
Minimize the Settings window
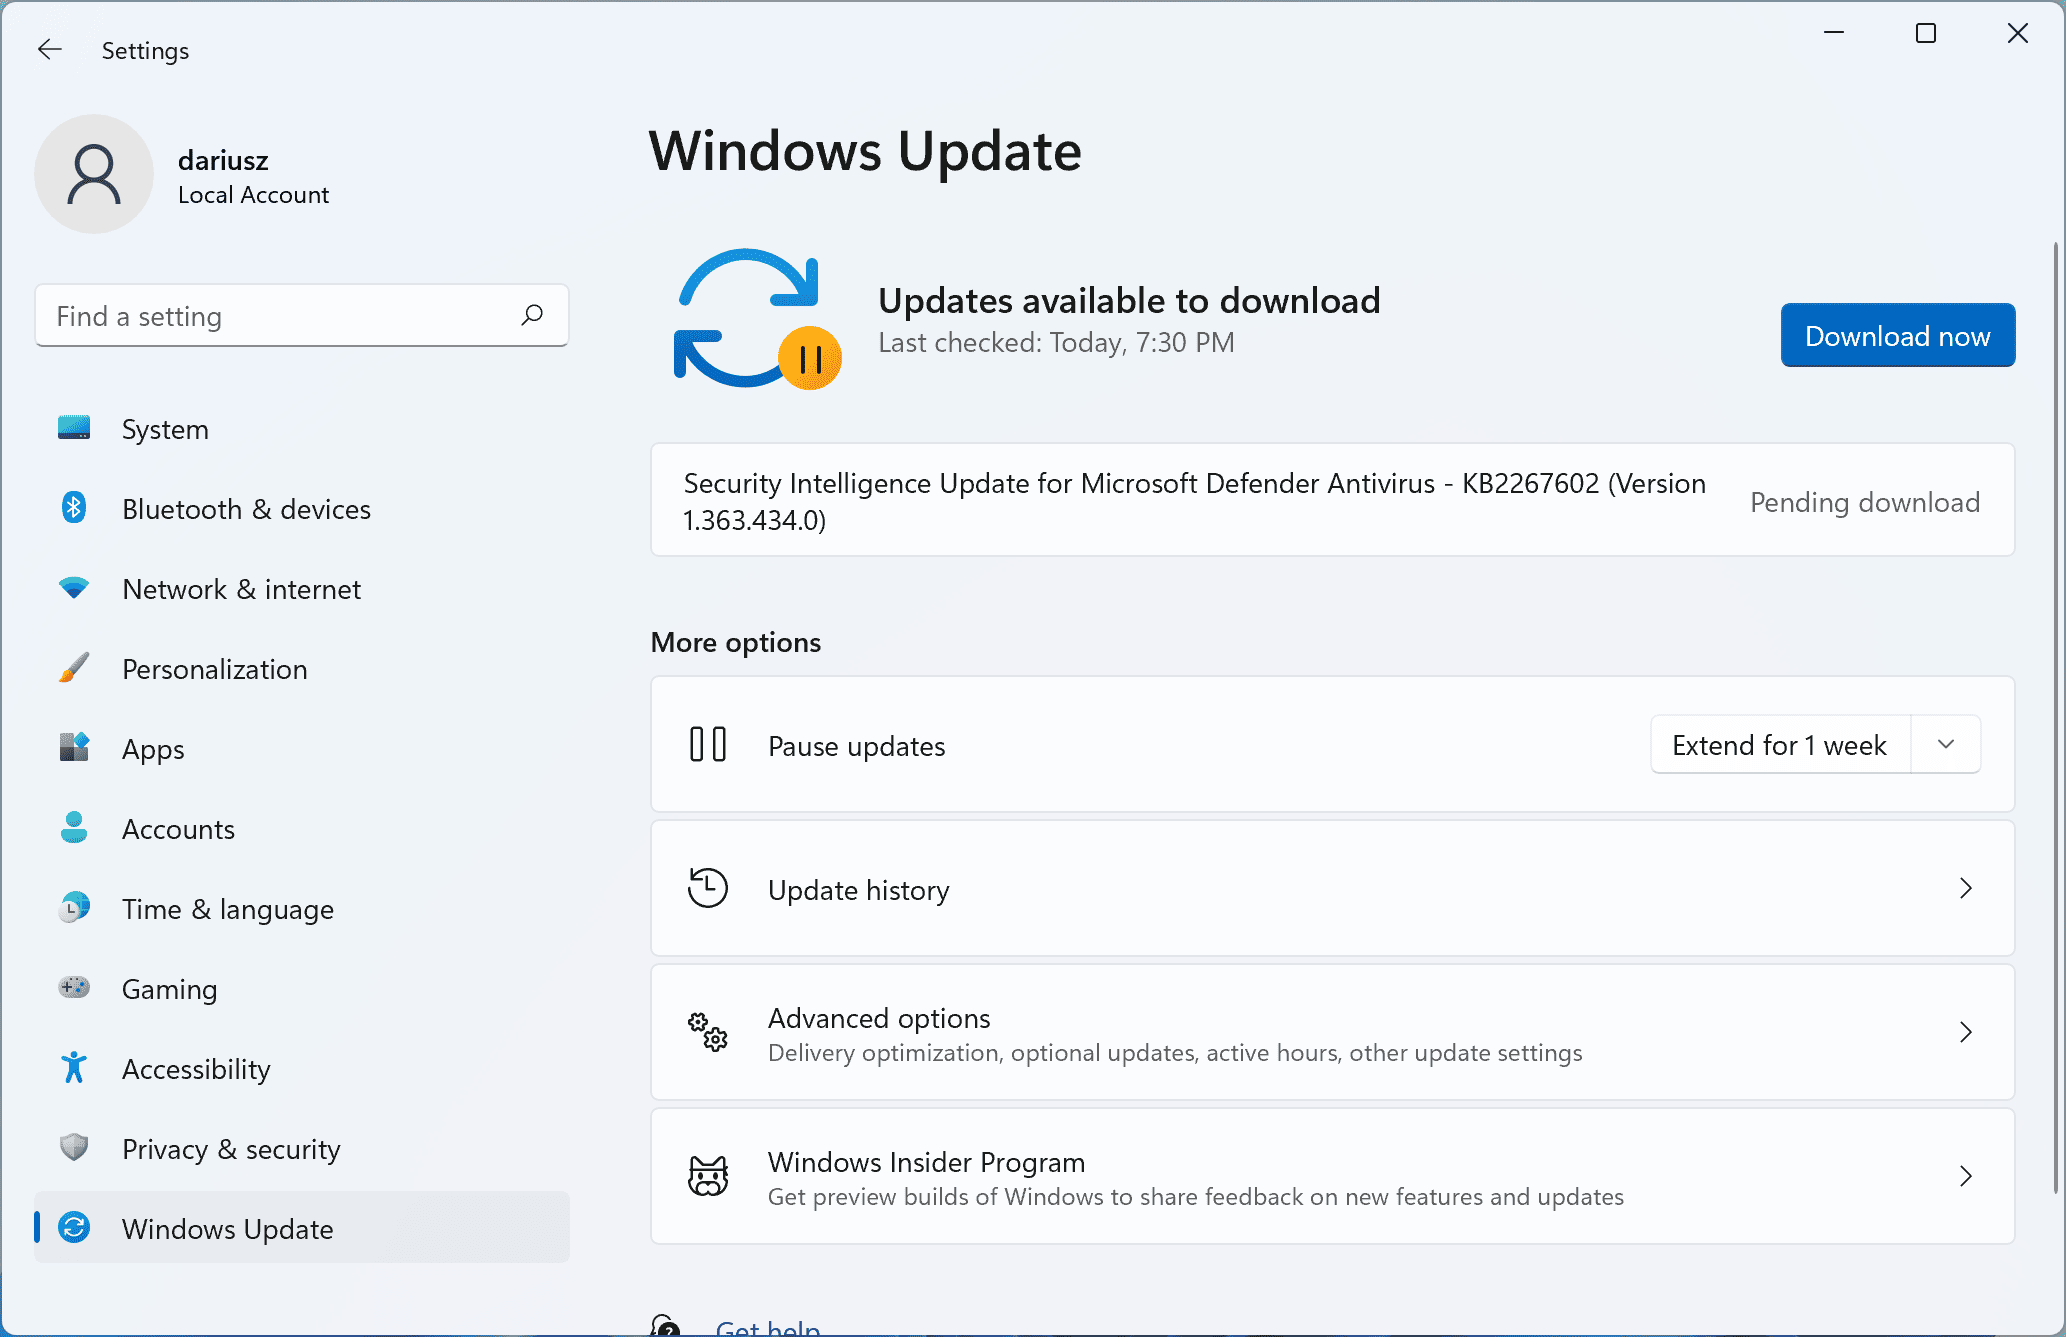[1834, 33]
